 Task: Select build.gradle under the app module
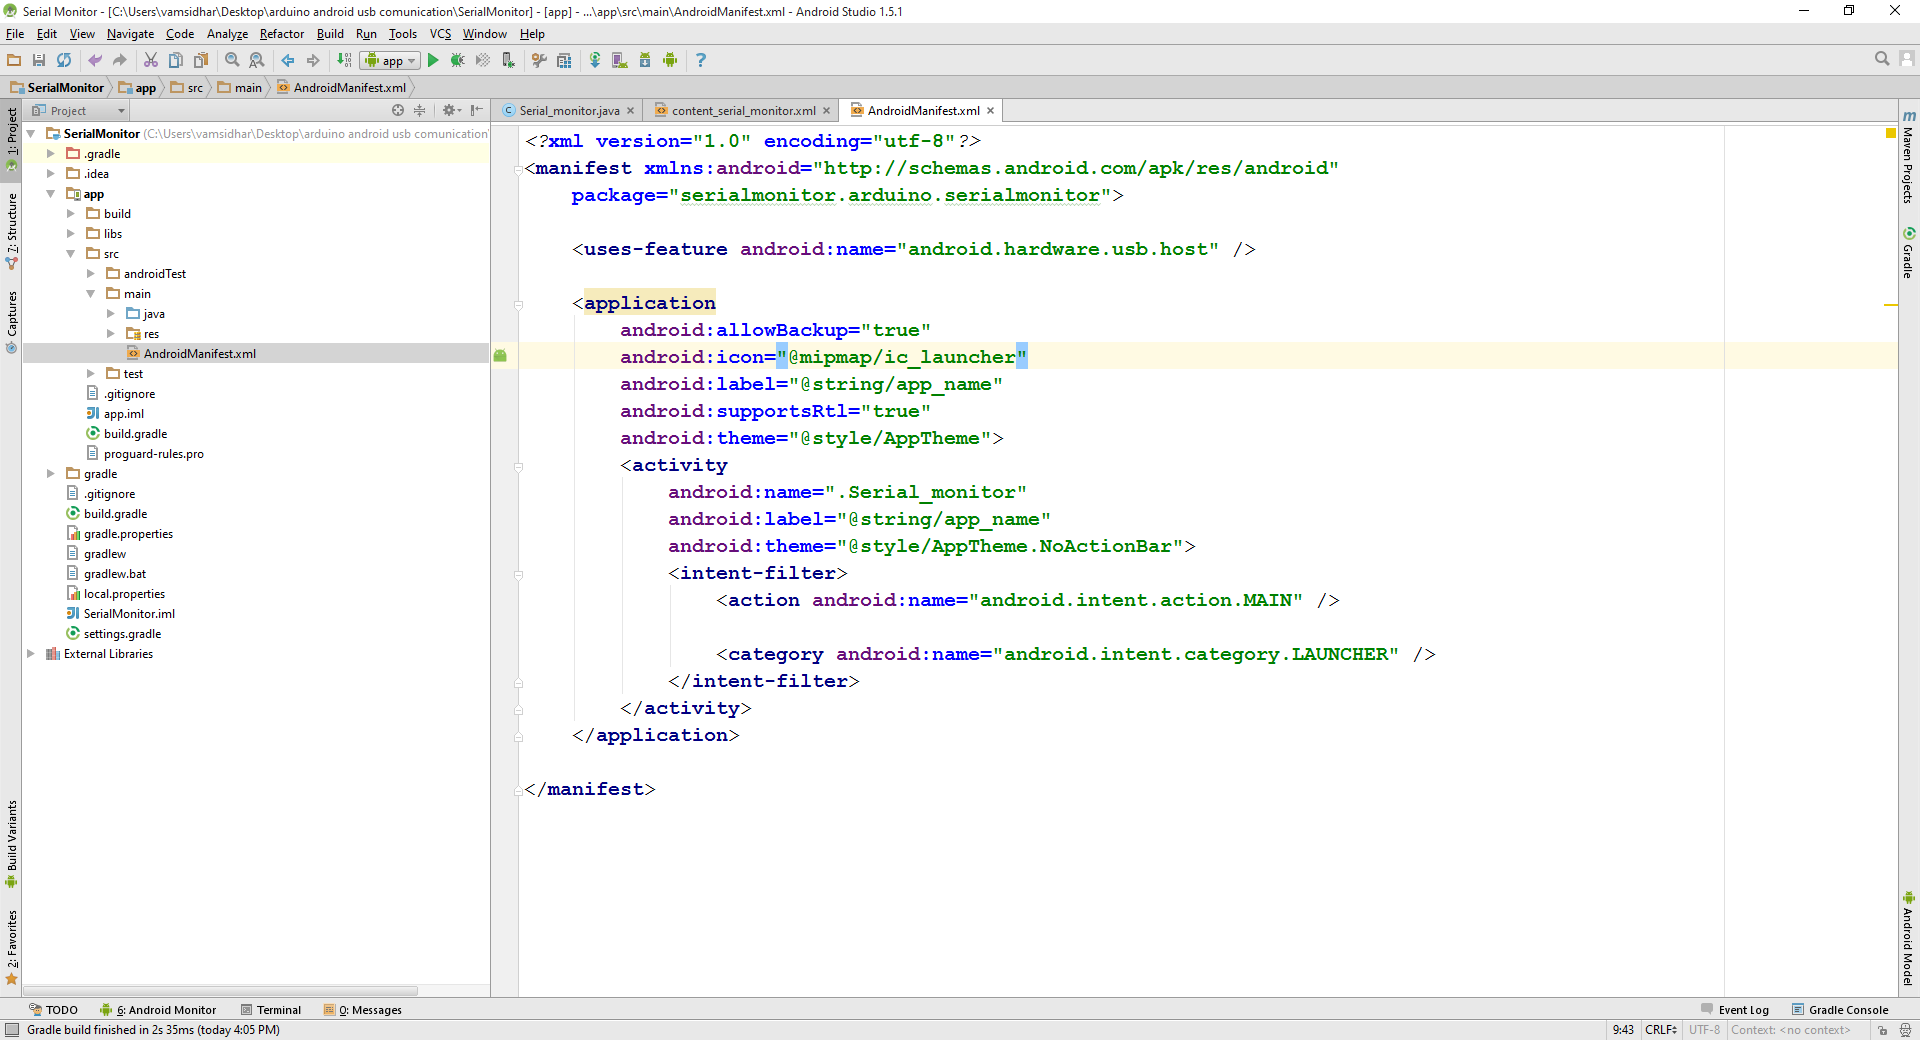[134, 433]
